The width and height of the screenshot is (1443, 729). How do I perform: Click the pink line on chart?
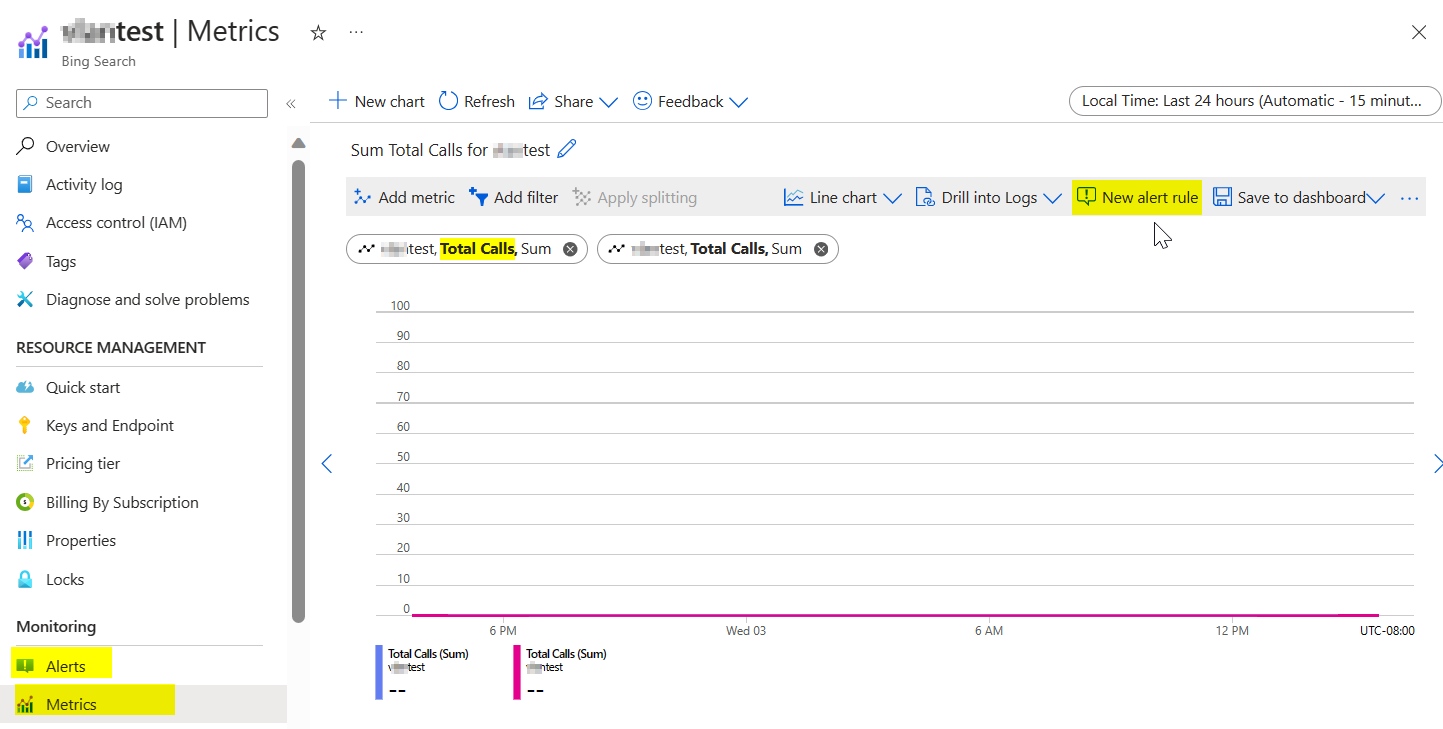[895, 615]
